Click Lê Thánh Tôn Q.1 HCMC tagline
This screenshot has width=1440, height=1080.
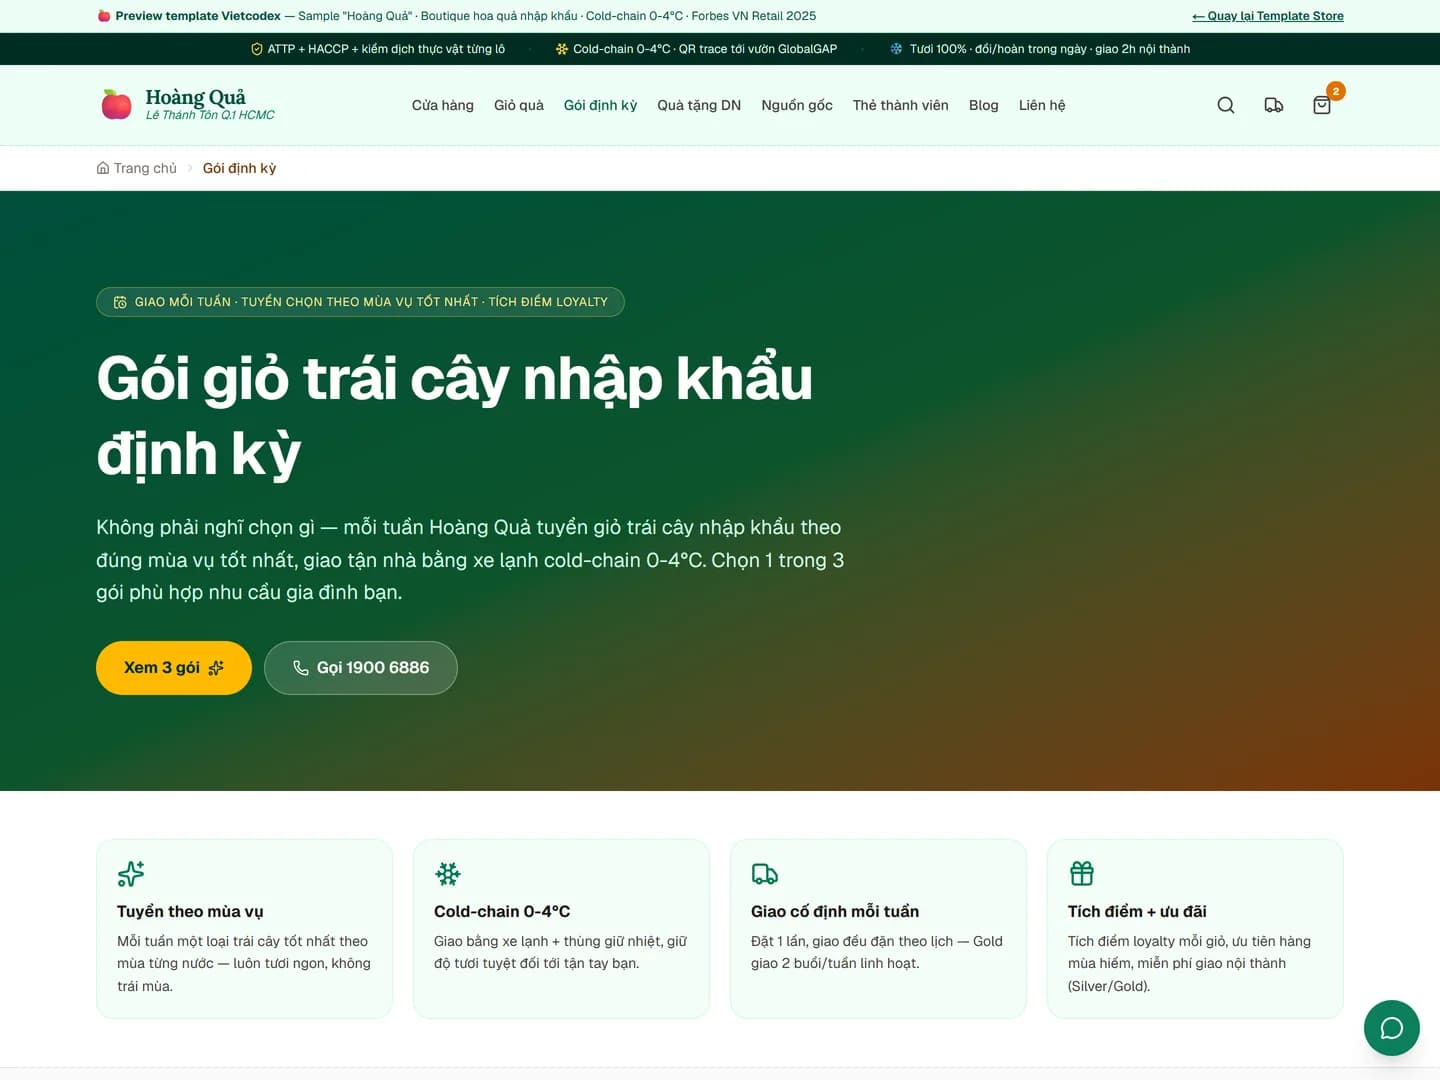coord(210,115)
